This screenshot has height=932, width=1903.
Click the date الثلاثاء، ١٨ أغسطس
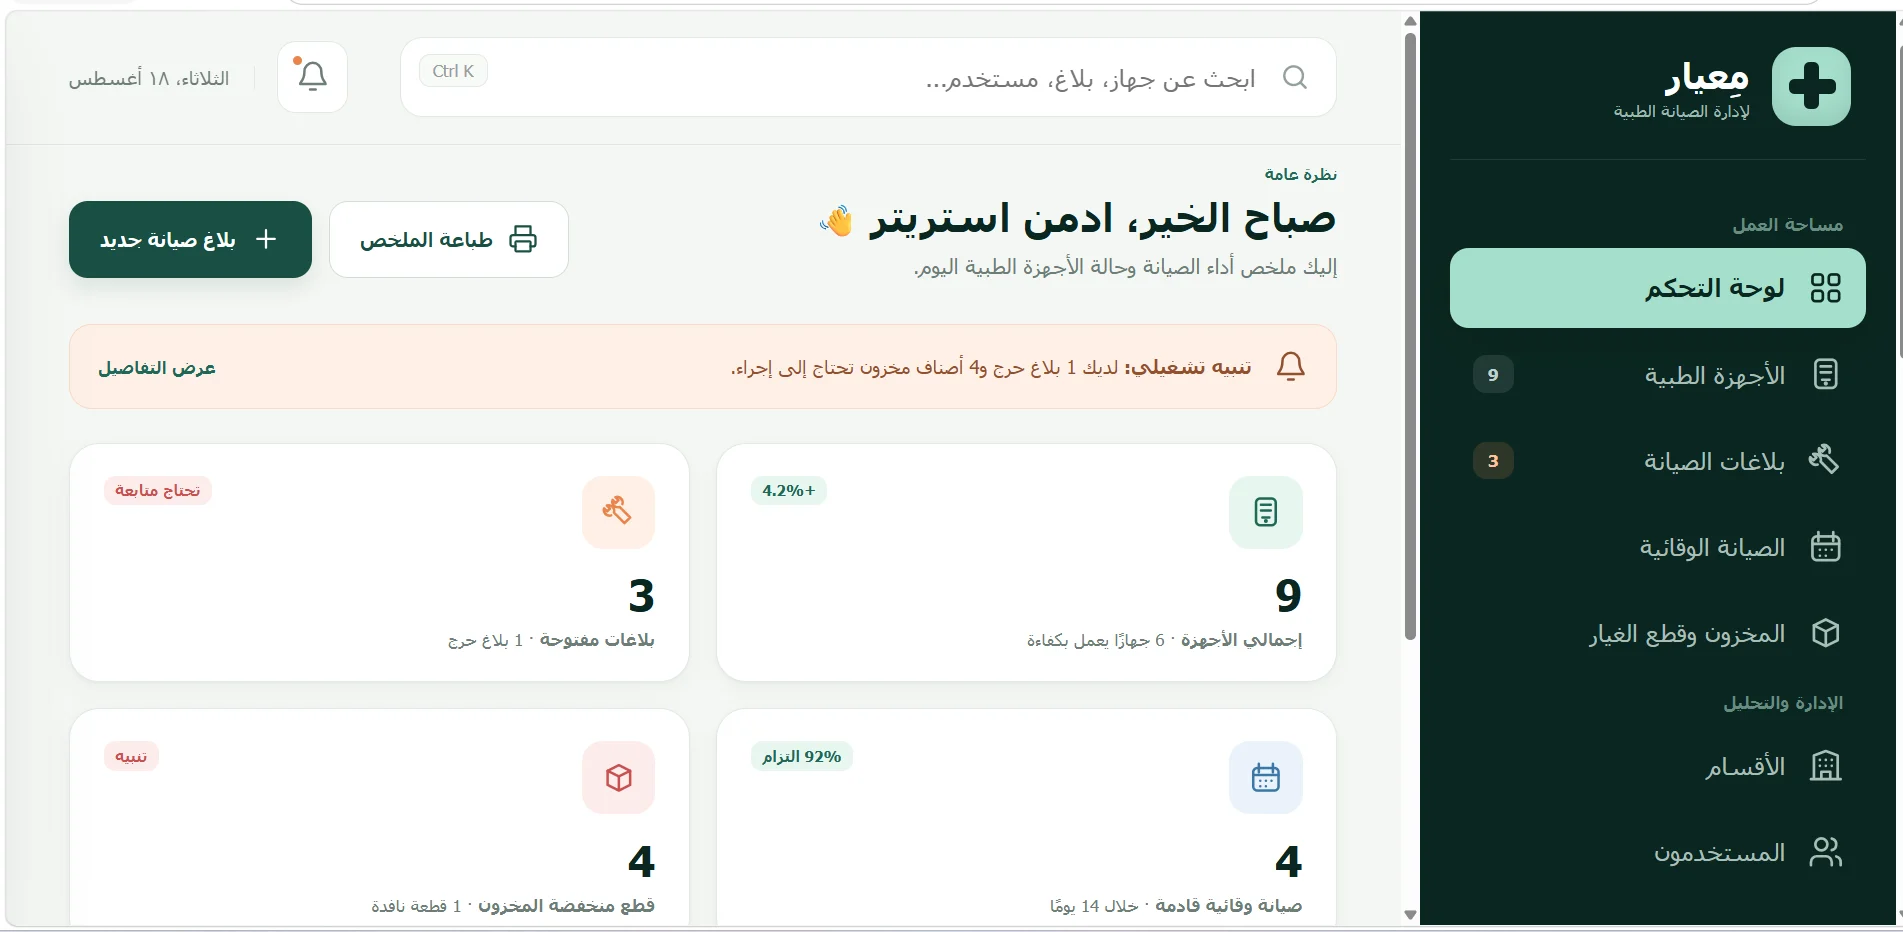point(149,78)
